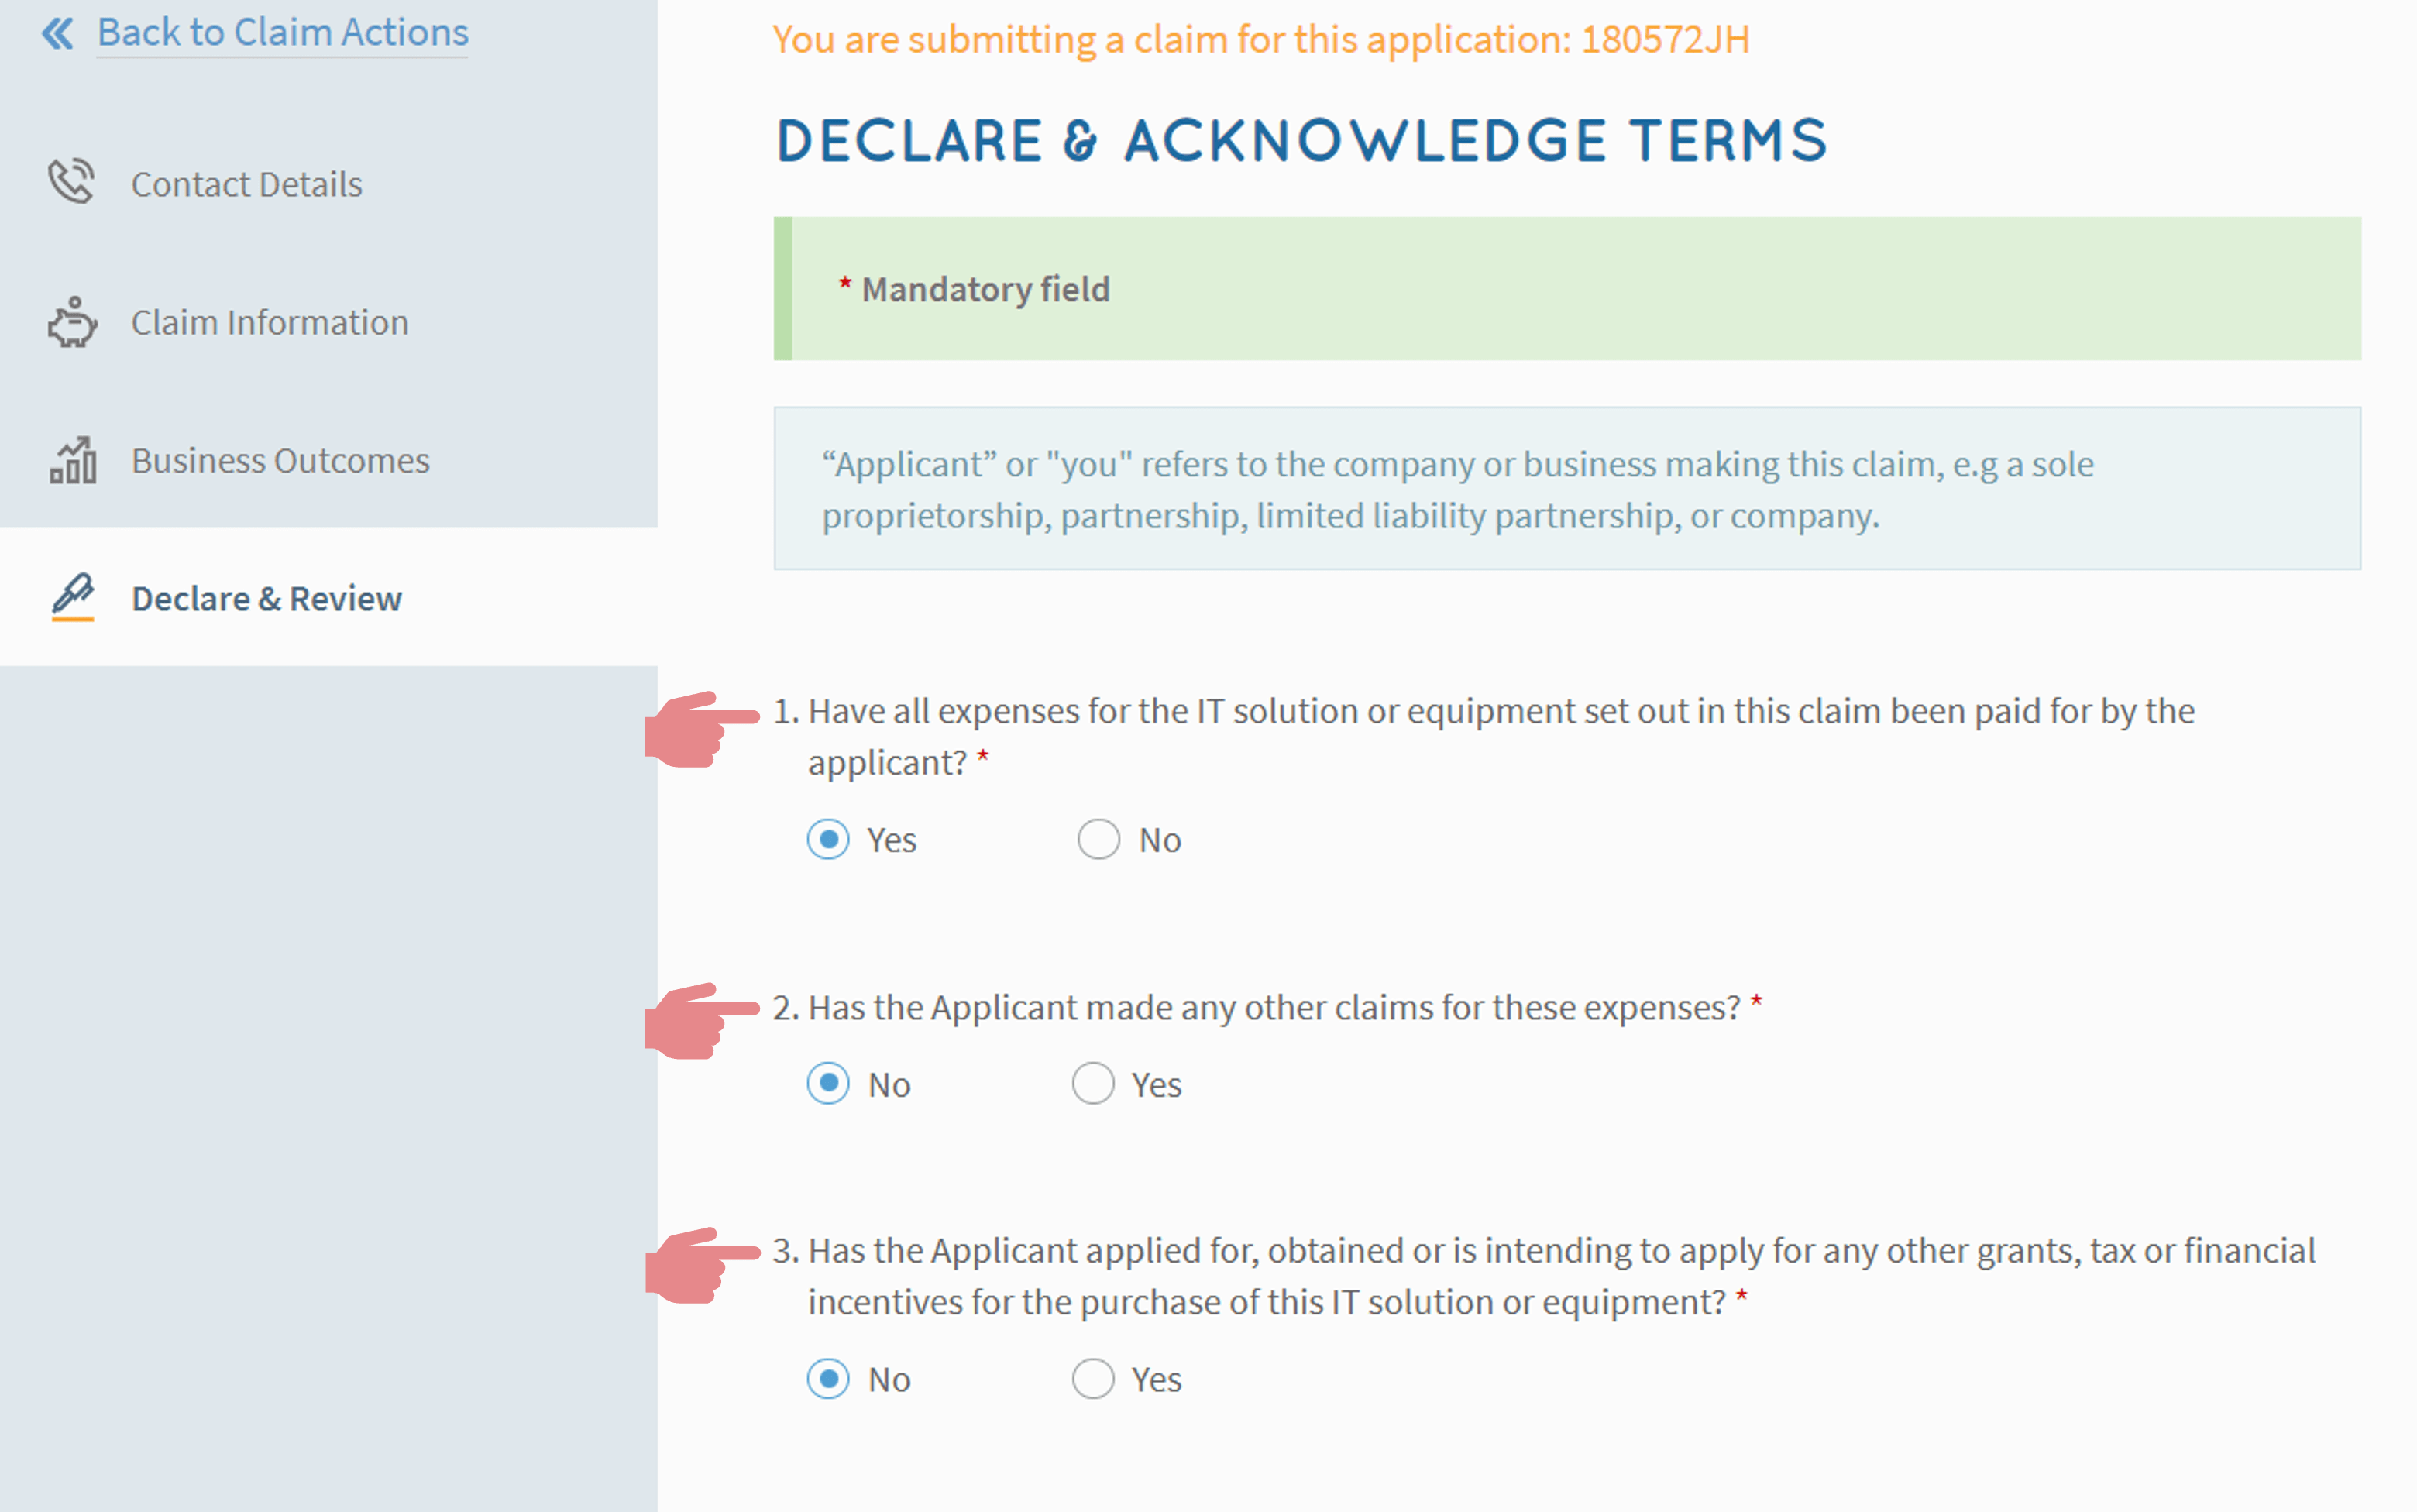
Task: Choose Yes for other claims made question
Action: click(x=1093, y=1084)
